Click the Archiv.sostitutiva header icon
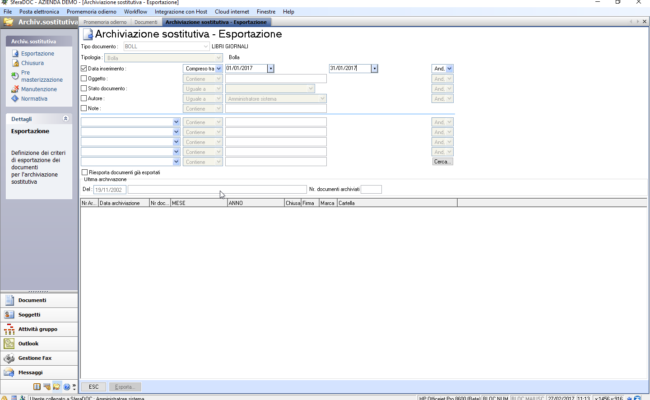The height and width of the screenshot is (400, 650). click(8, 22)
